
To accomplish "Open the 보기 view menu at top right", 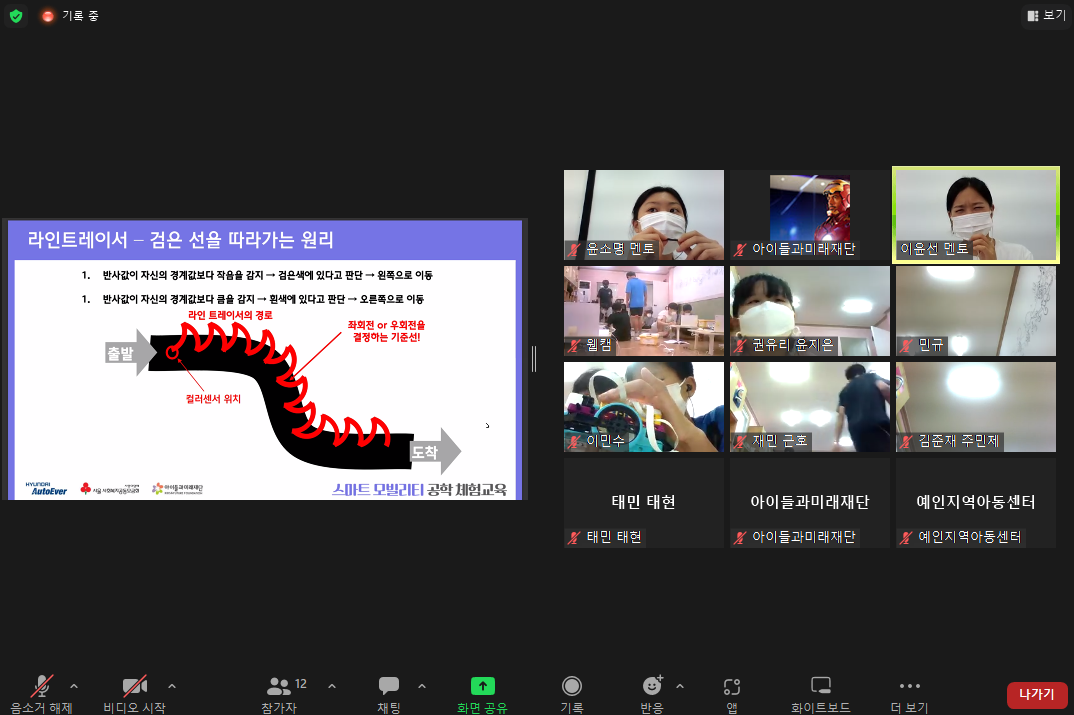I will click(1046, 16).
